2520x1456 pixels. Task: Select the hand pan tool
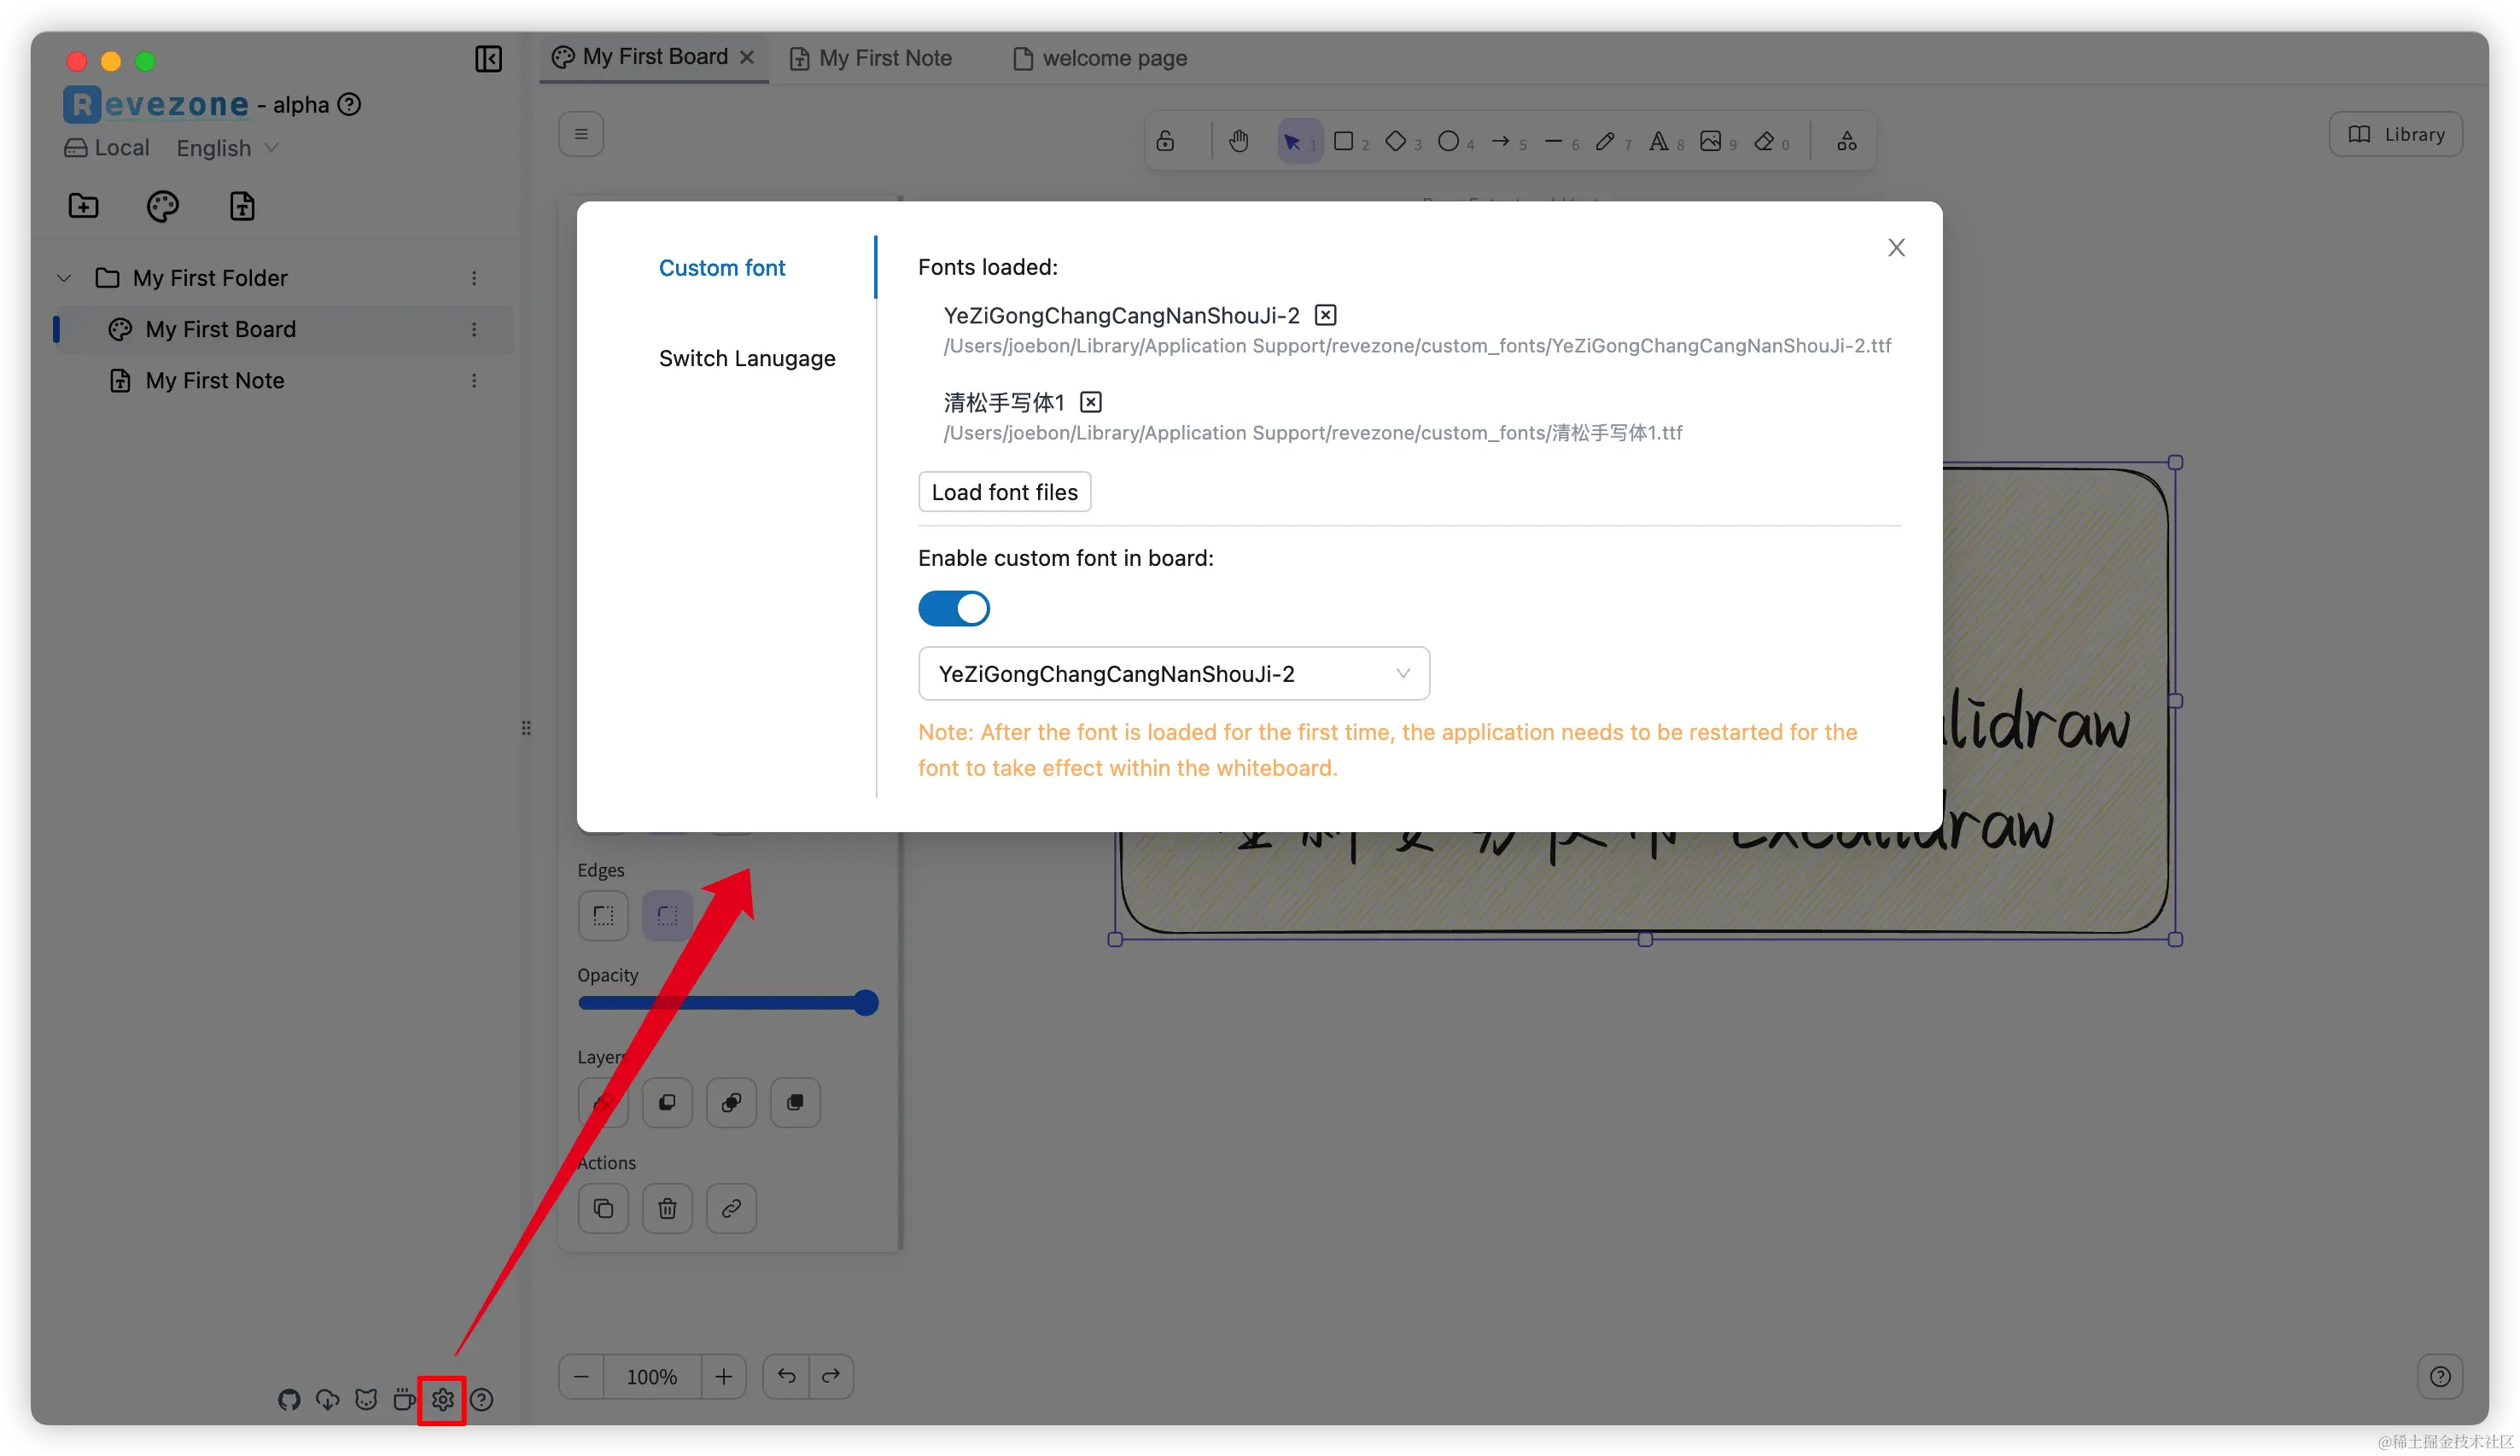[1239, 141]
